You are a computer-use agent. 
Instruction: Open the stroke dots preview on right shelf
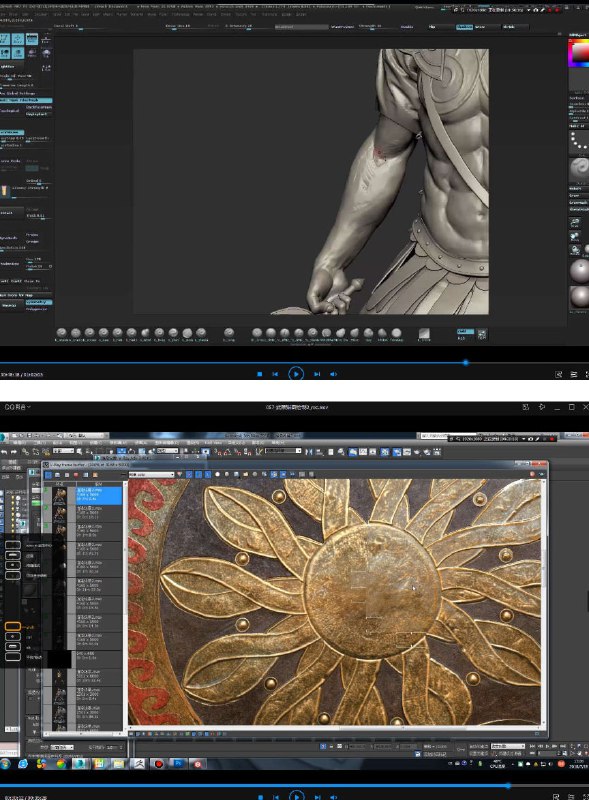pos(579,141)
